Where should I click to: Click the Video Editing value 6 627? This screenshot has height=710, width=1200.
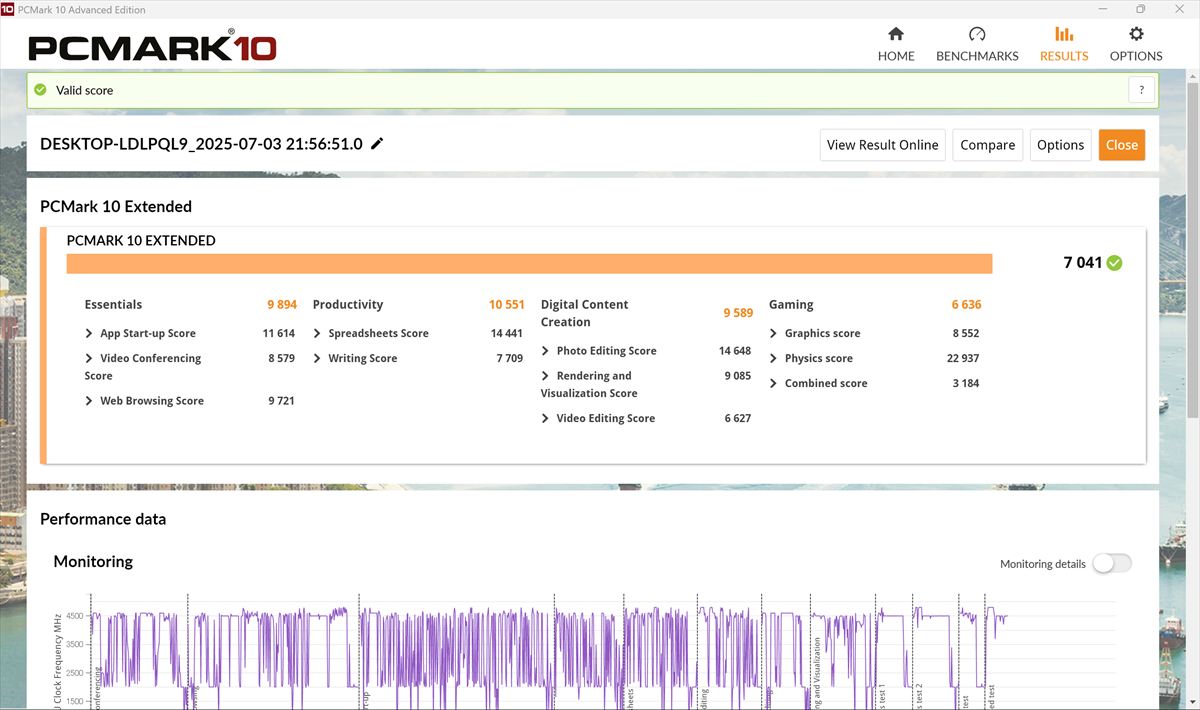point(738,419)
